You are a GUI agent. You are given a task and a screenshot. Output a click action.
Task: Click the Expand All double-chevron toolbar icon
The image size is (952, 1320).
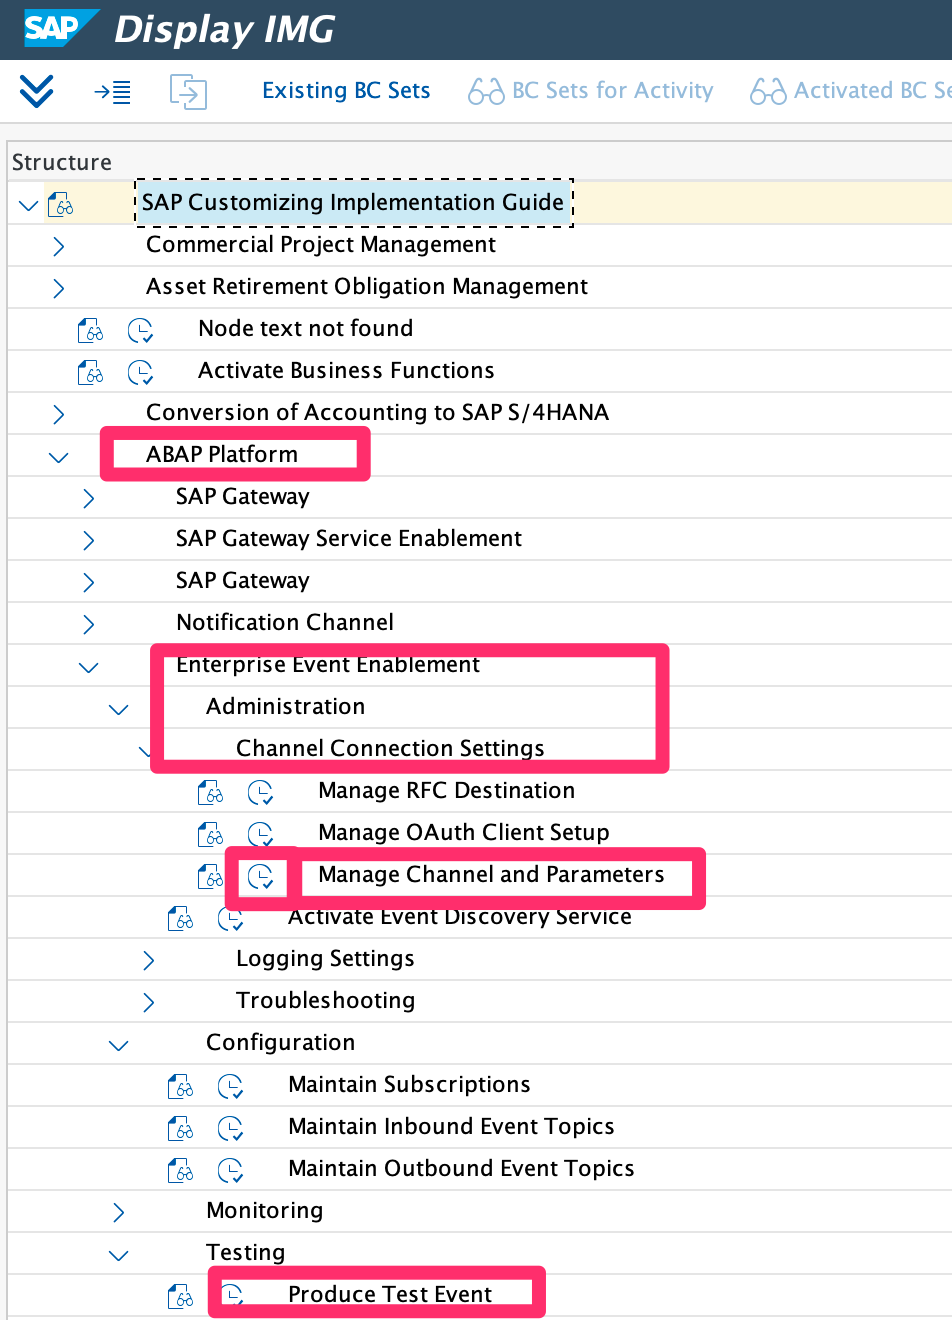tap(36, 91)
